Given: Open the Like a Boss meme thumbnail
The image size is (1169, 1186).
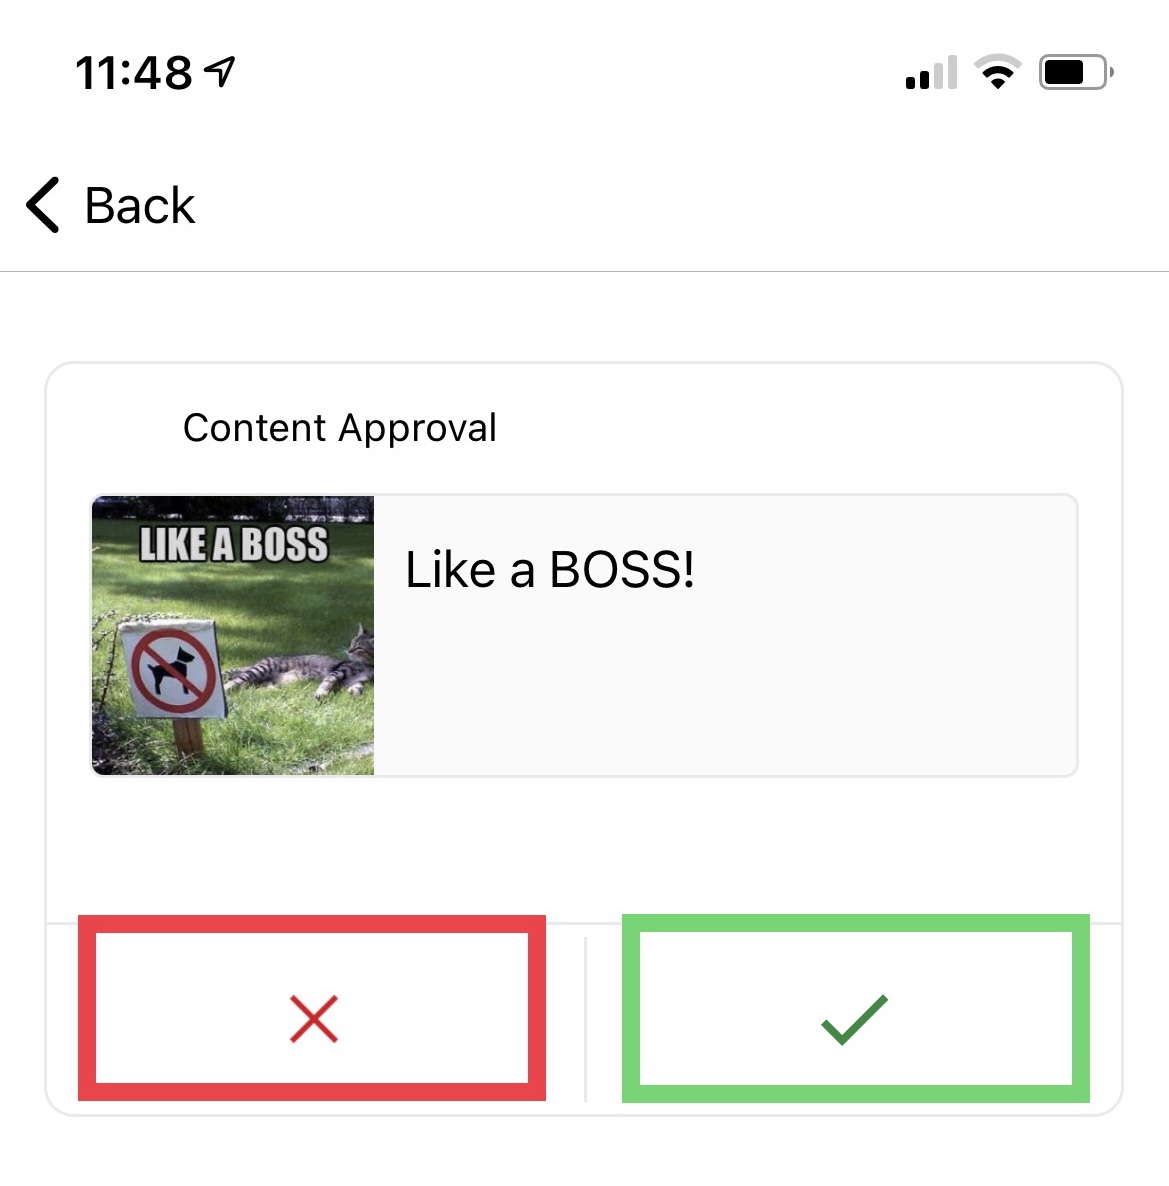Looking at the screenshot, I should click(x=233, y=635).
